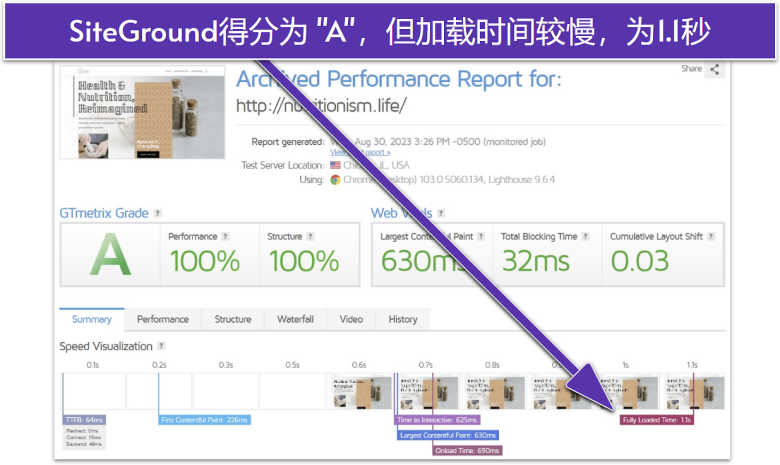The width and height of the screenshot is (780, 465).
Task: Click the http://nutritionism.life/ URL
Action: click(321, 105)
